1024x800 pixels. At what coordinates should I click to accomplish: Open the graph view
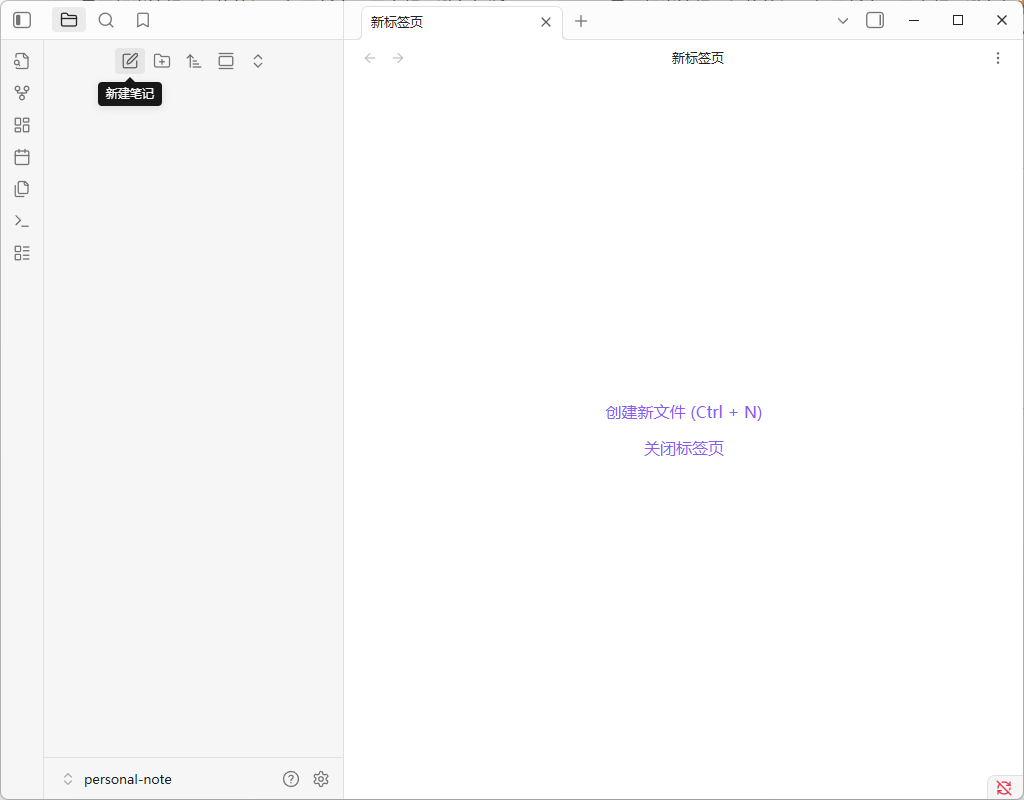coord(22,93)
